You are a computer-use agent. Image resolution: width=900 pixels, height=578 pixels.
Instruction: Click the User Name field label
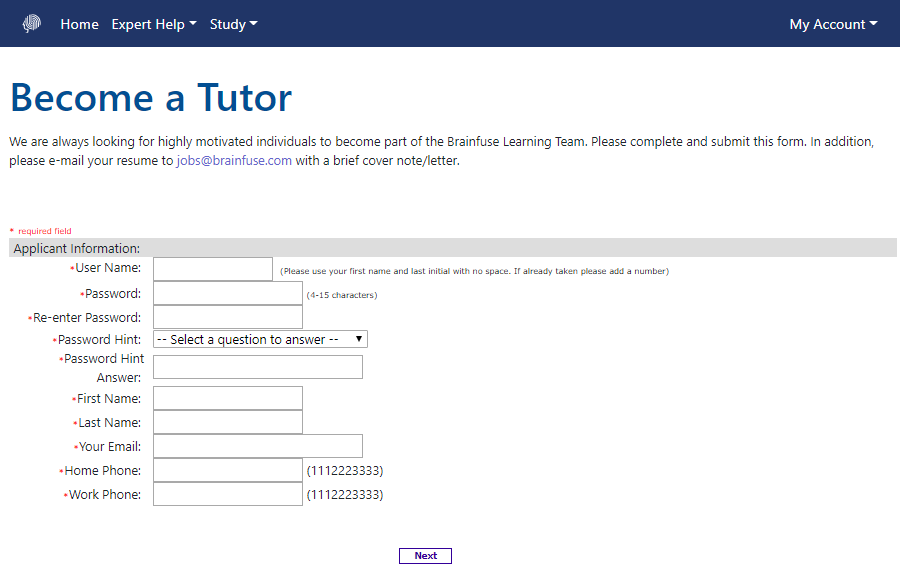coord(107,268)
